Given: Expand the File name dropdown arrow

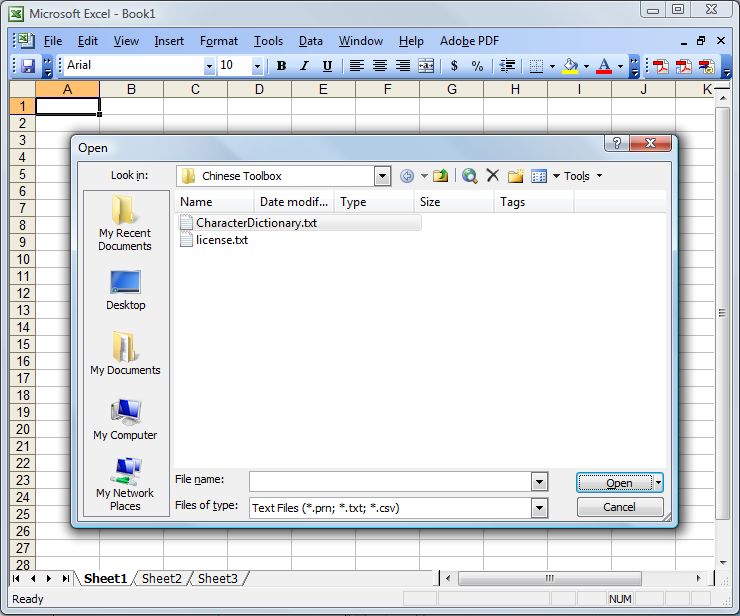Looking at the screenshot, I should [x=539, y=482].
